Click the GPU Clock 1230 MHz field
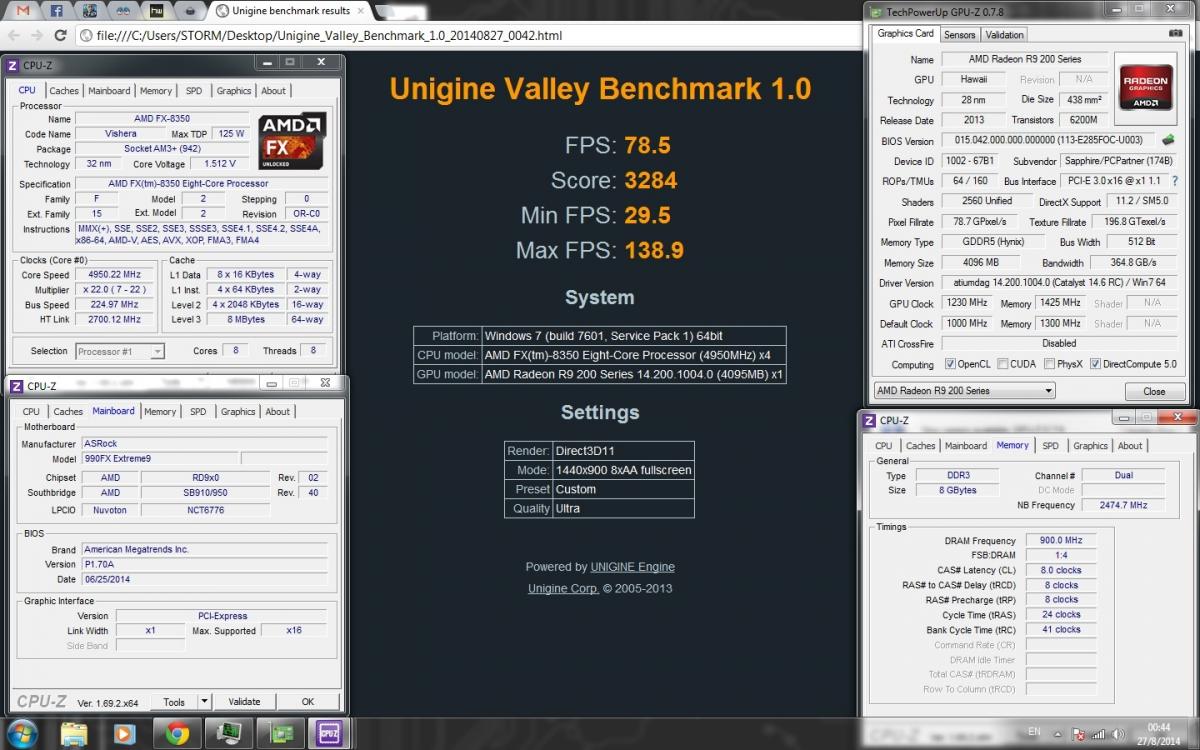1200x750 pixels. [x=966, y=303]
